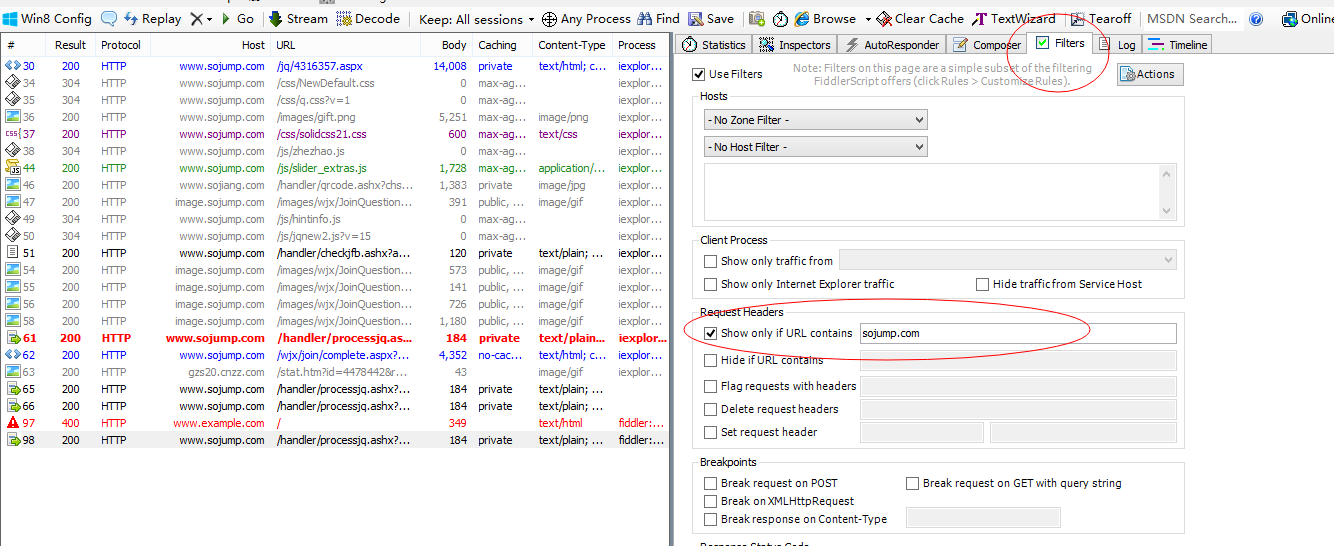Expand the Browse dropdown arrow

click(867, 19)
